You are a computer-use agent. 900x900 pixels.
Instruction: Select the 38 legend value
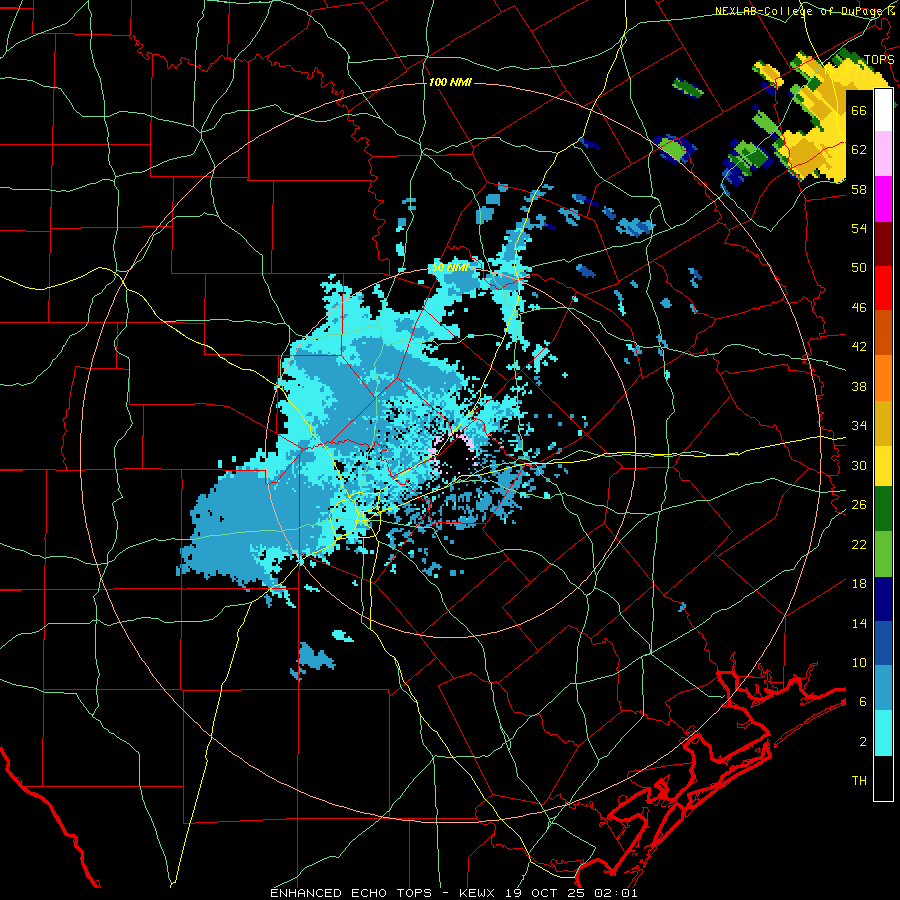pos(859,386)
